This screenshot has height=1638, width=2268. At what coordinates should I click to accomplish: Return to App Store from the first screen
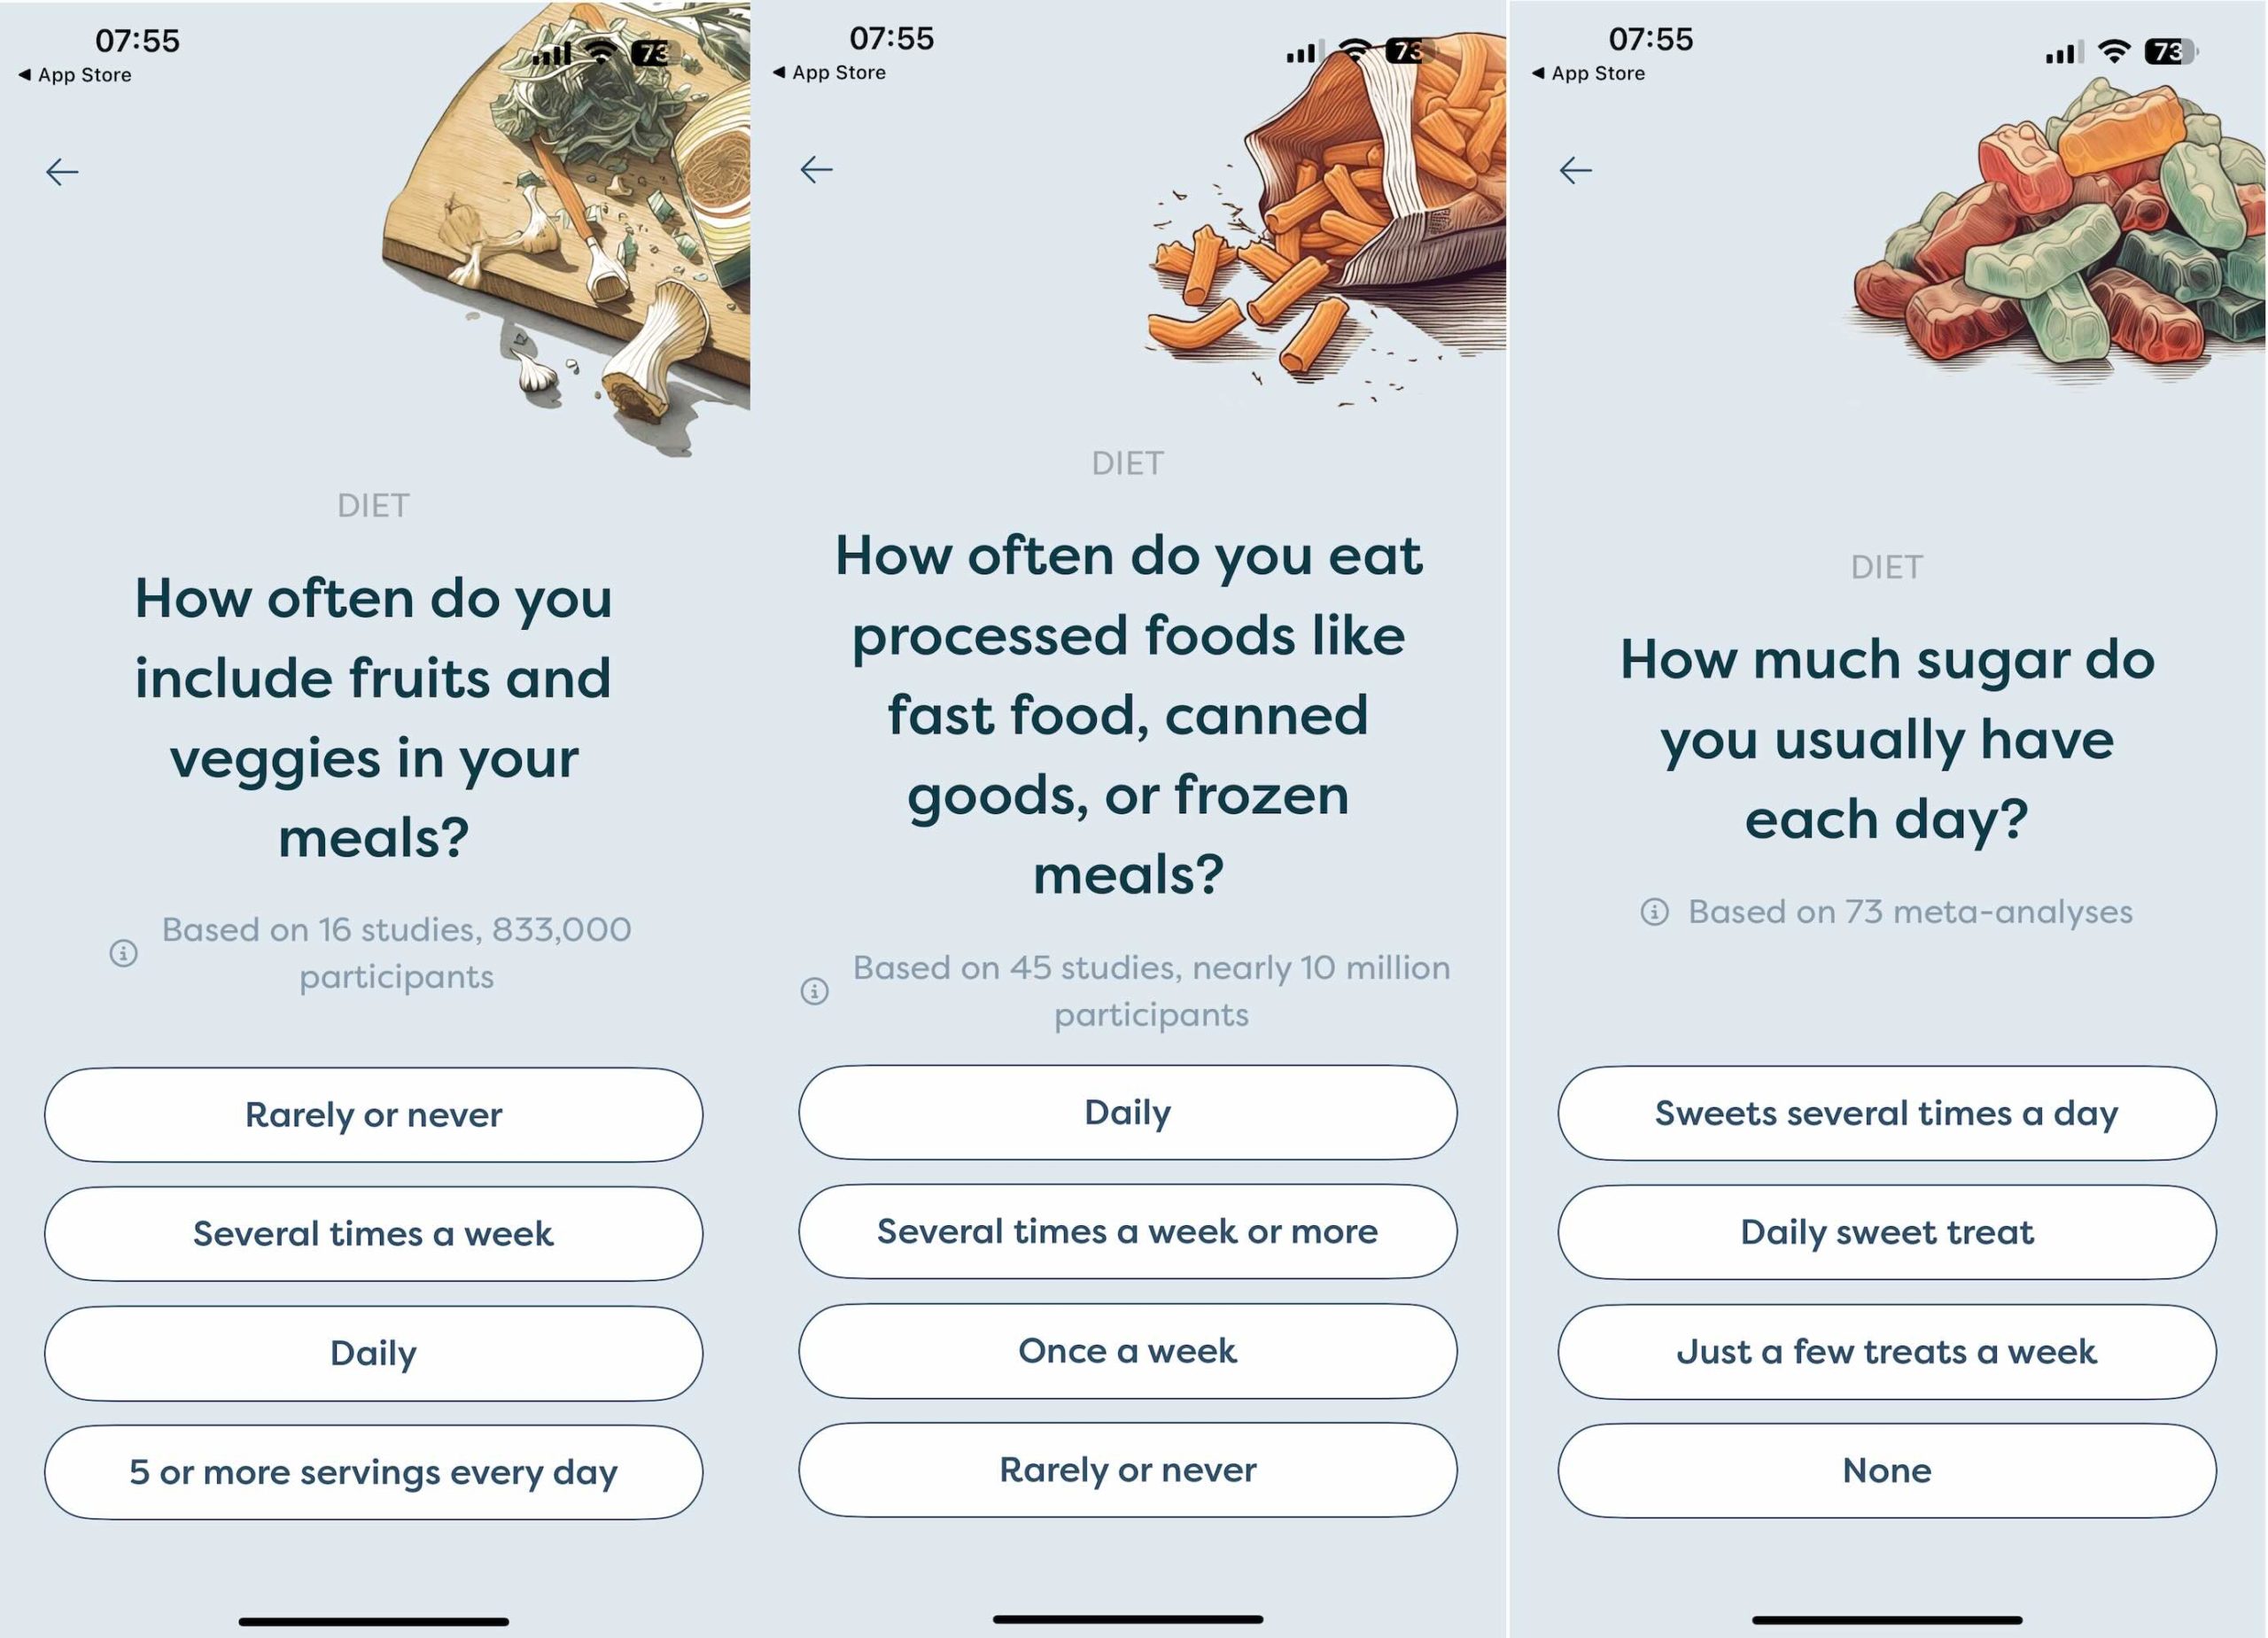tap(75, 75)
